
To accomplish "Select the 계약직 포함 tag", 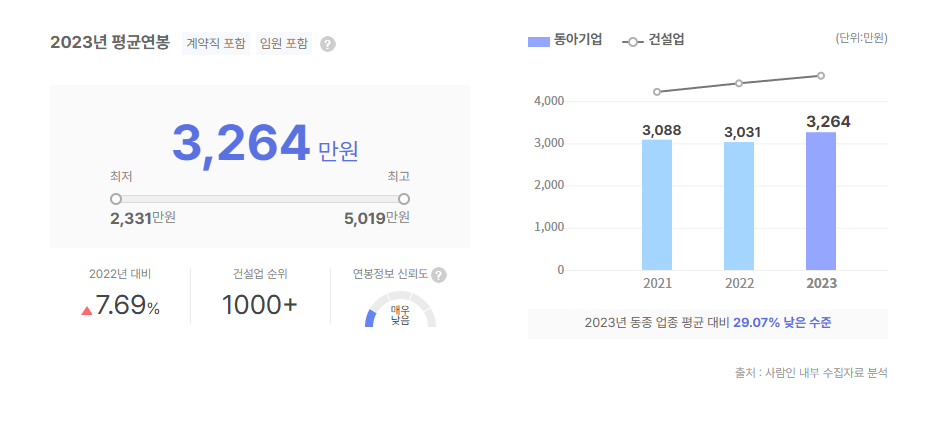I will click(216, 43).
